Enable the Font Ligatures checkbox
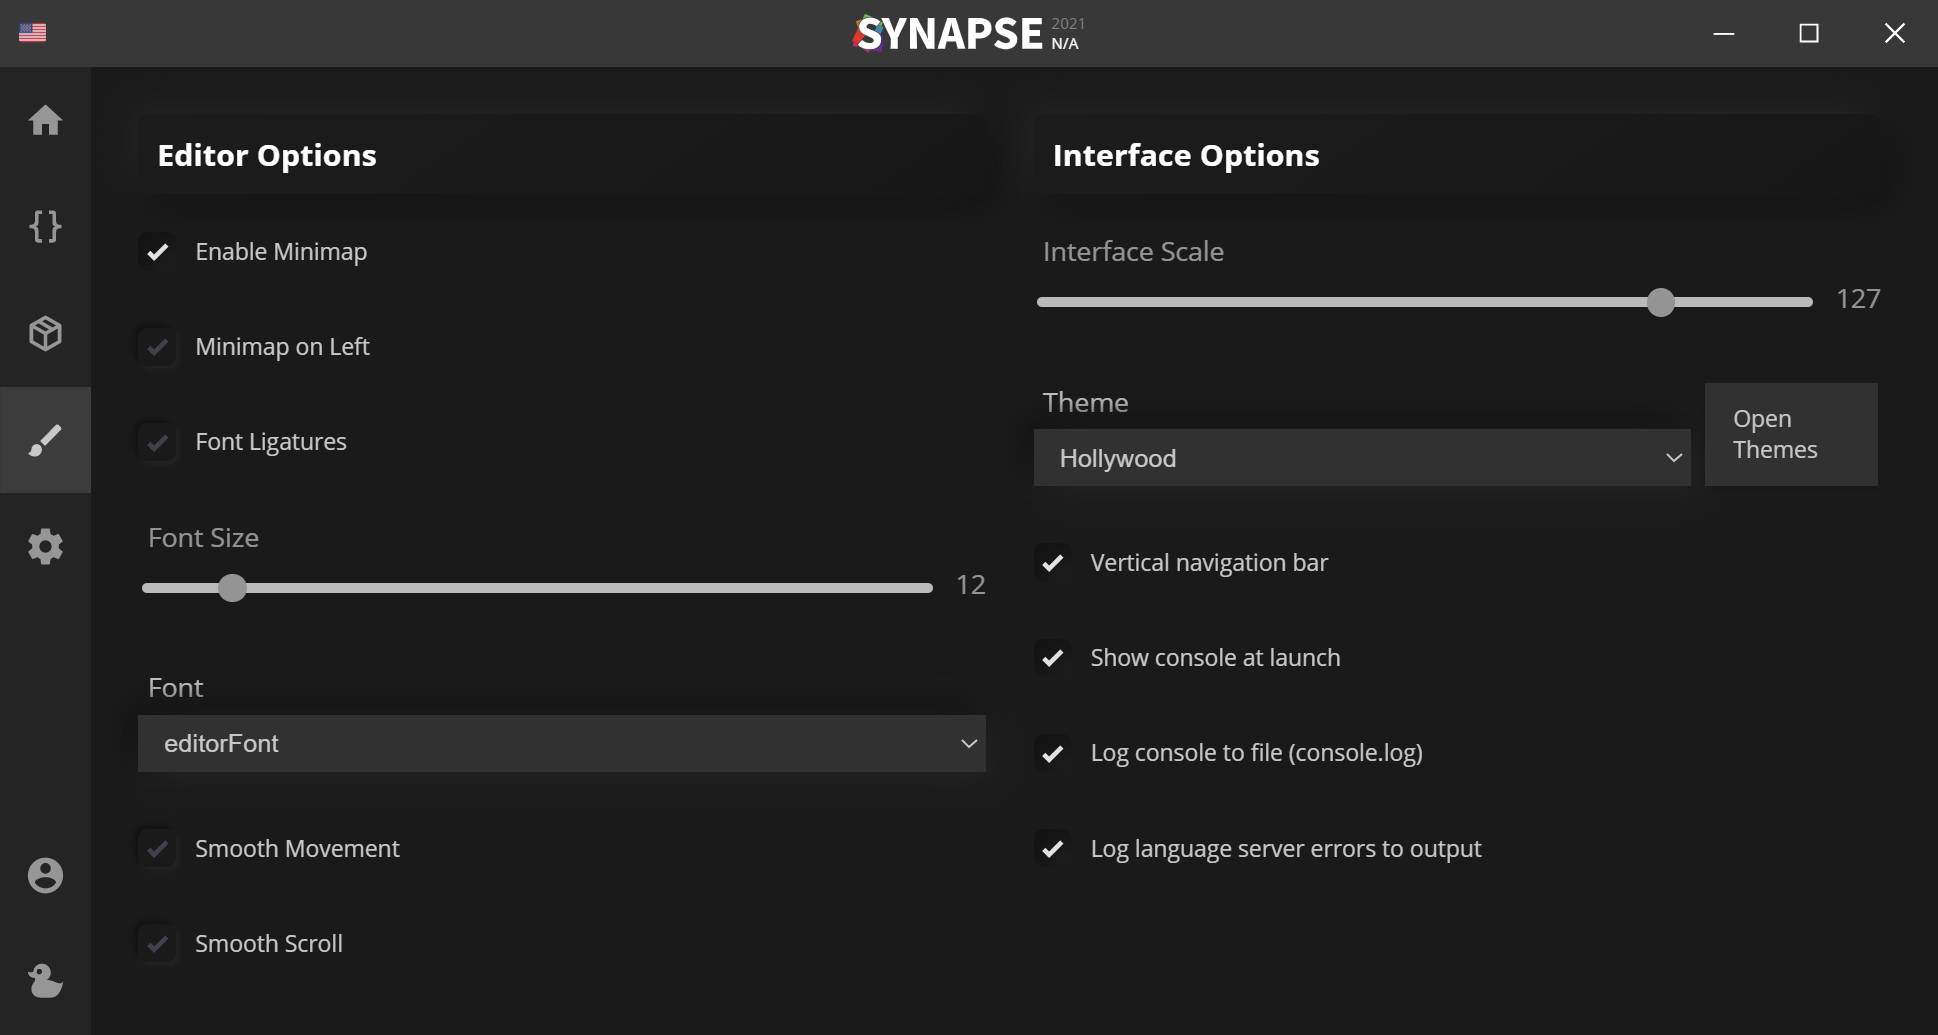The height and width of the screenshot is (1035, 1938). (x=158, y=442)
